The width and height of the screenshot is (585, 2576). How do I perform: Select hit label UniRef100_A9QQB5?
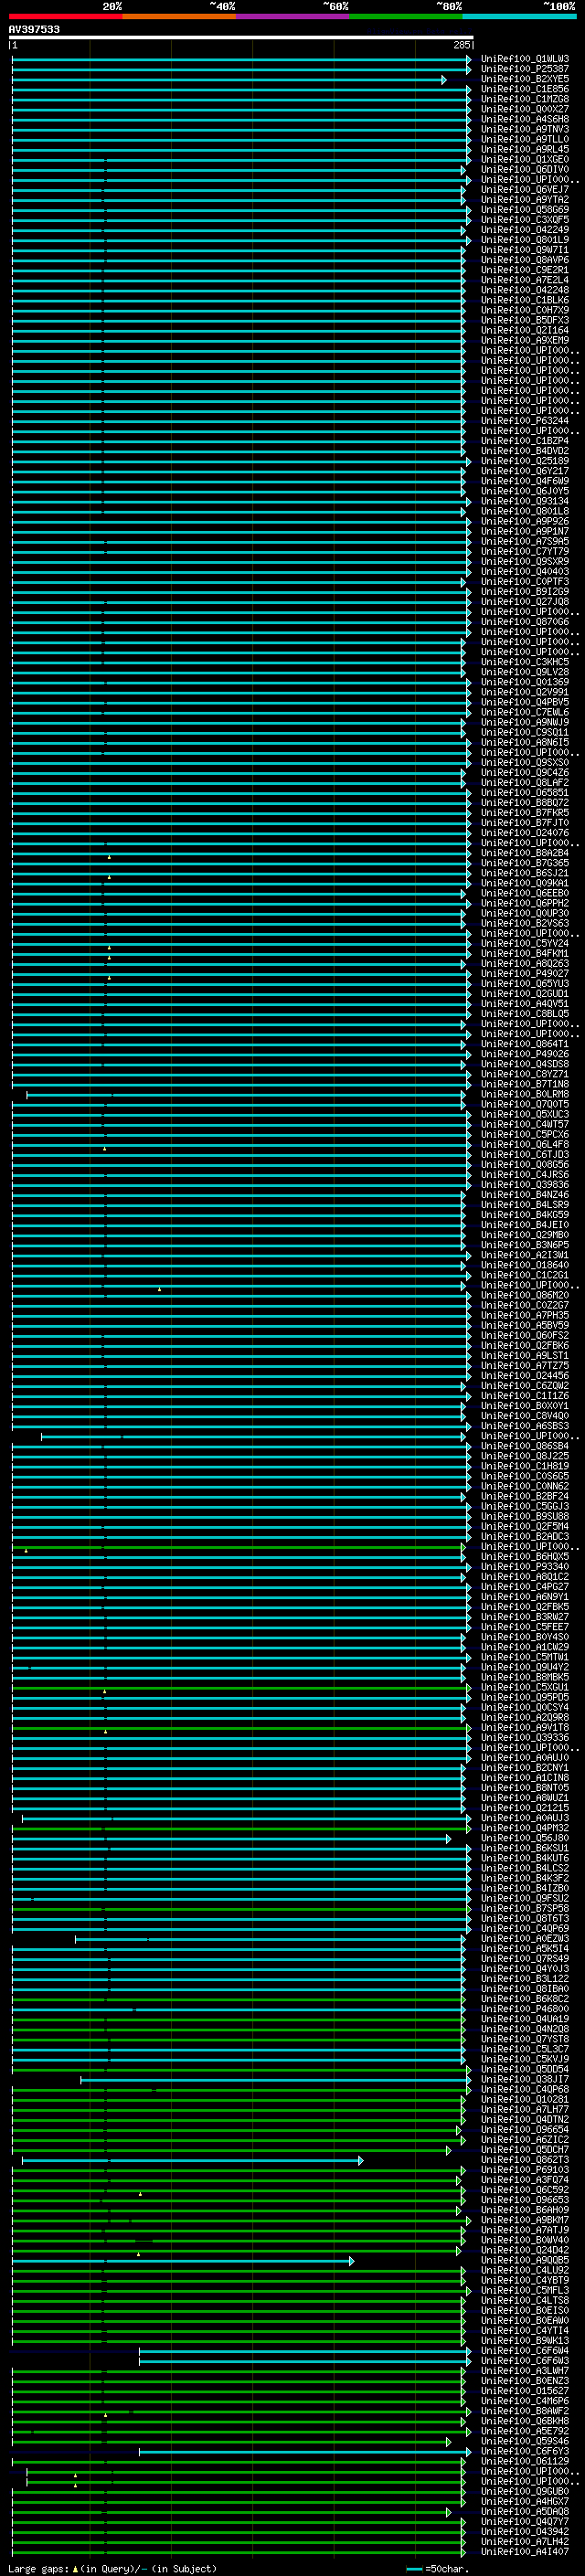524,2259
